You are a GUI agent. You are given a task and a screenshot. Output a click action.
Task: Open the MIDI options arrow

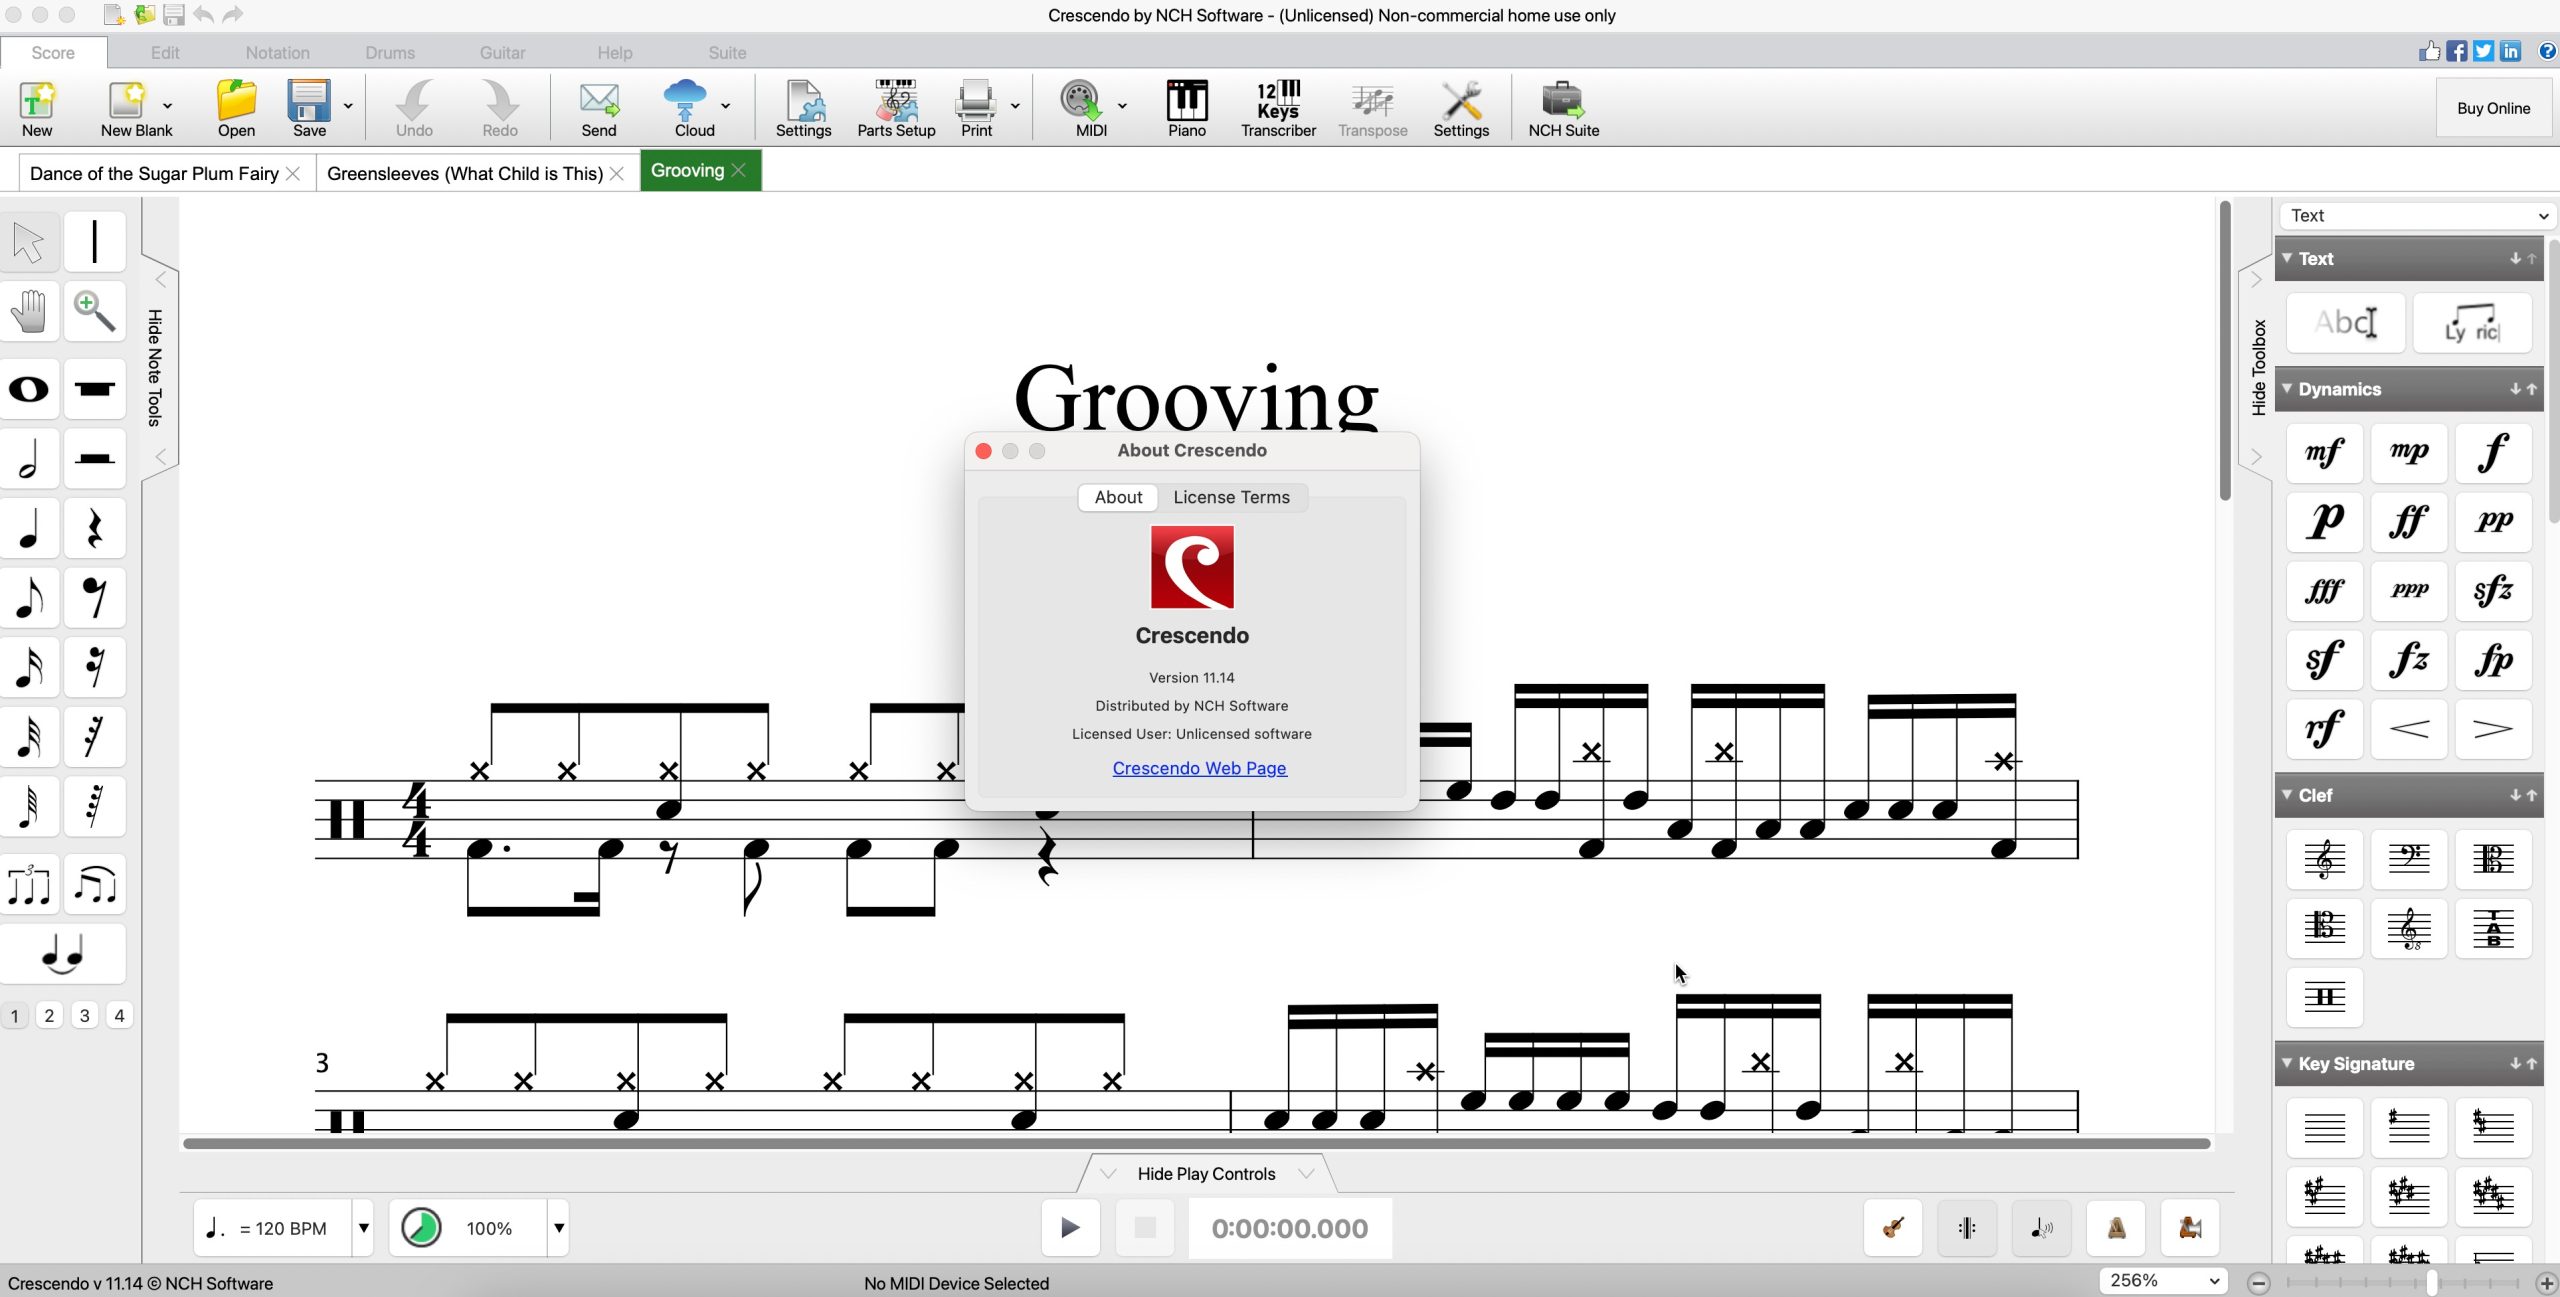(x=1122, y=105)
